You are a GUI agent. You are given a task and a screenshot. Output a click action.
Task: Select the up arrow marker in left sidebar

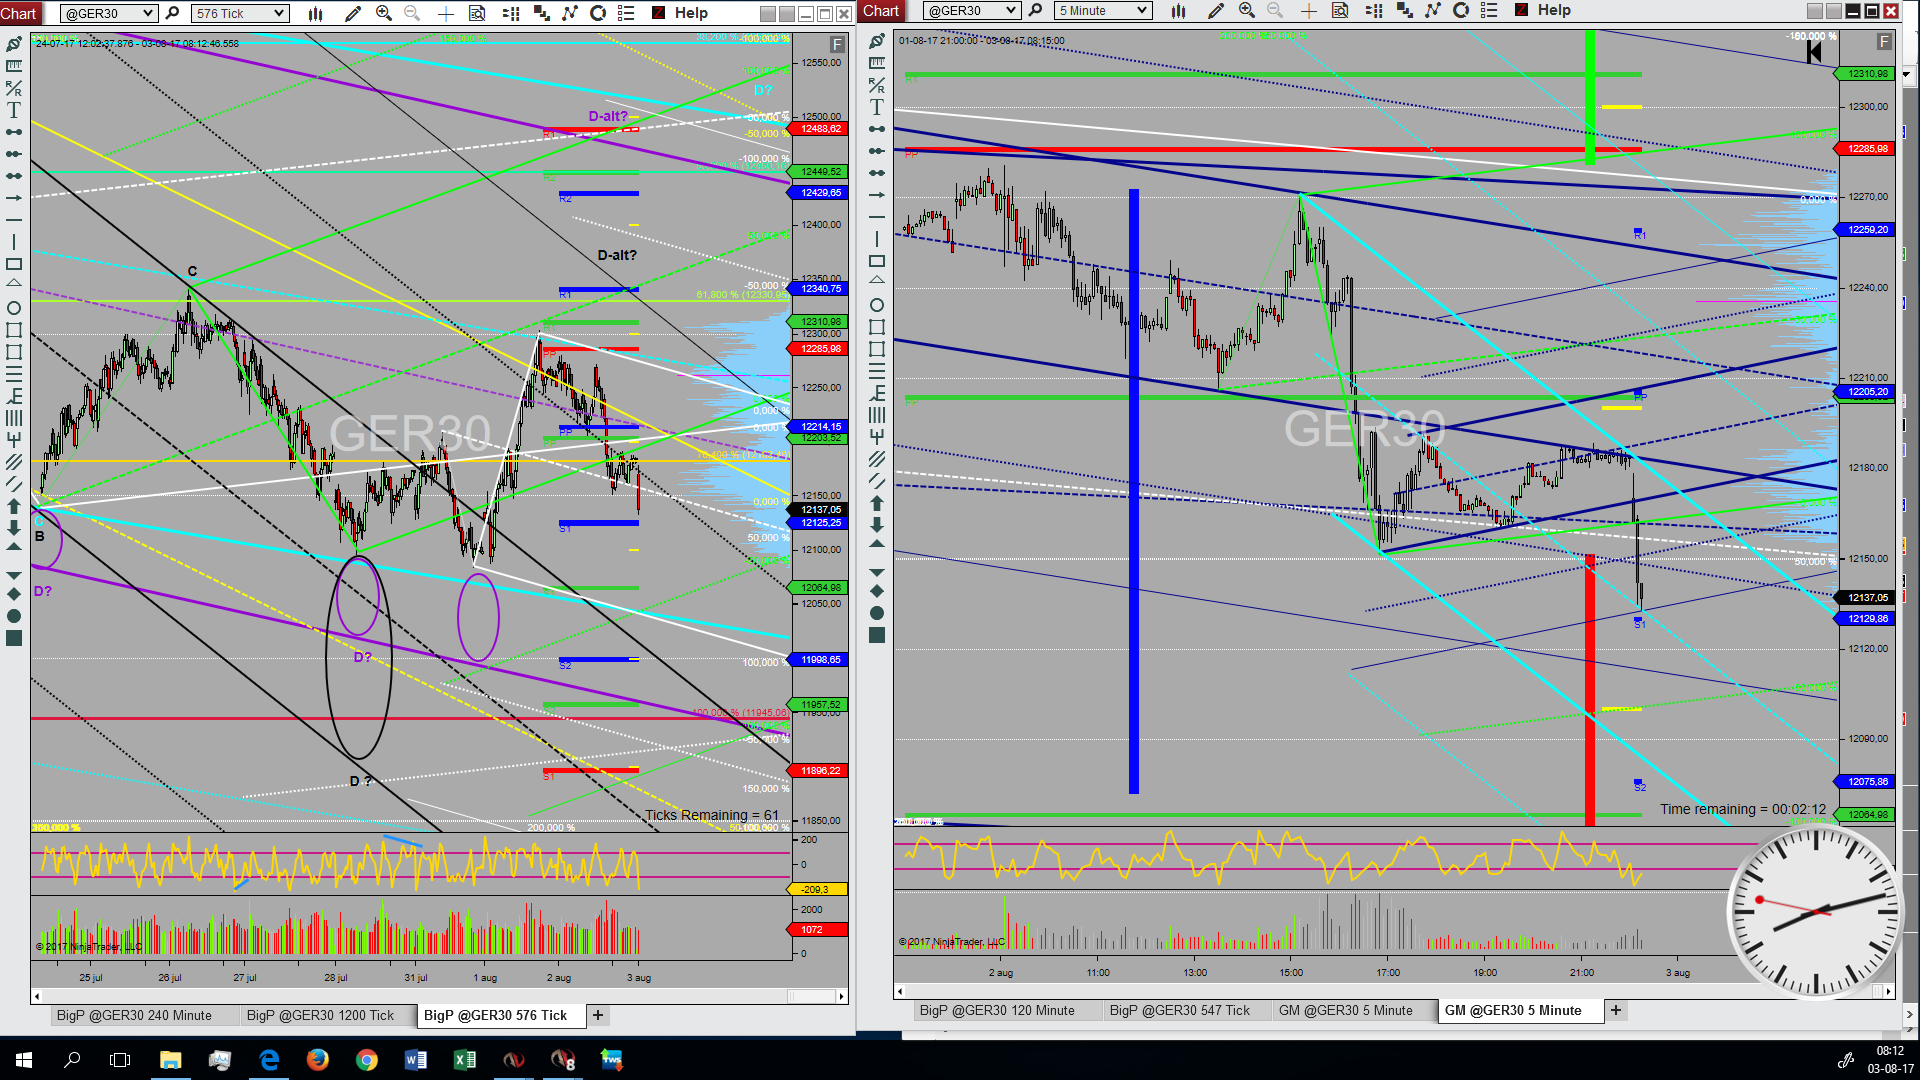pyautogui.click(x=14, y=506)
